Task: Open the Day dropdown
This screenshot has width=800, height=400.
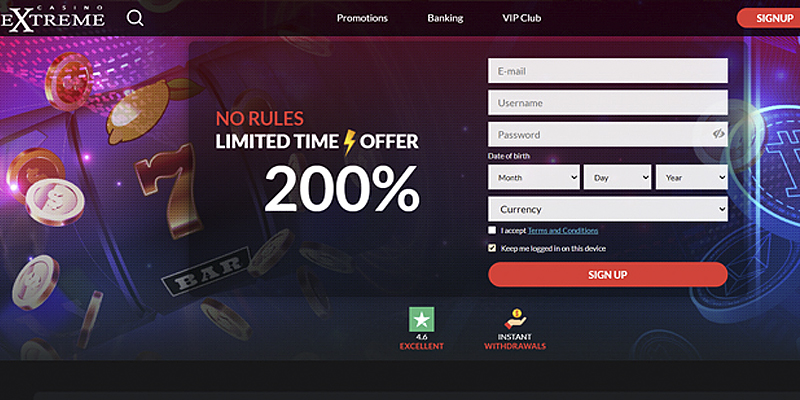Action: [x=617, y=177]
